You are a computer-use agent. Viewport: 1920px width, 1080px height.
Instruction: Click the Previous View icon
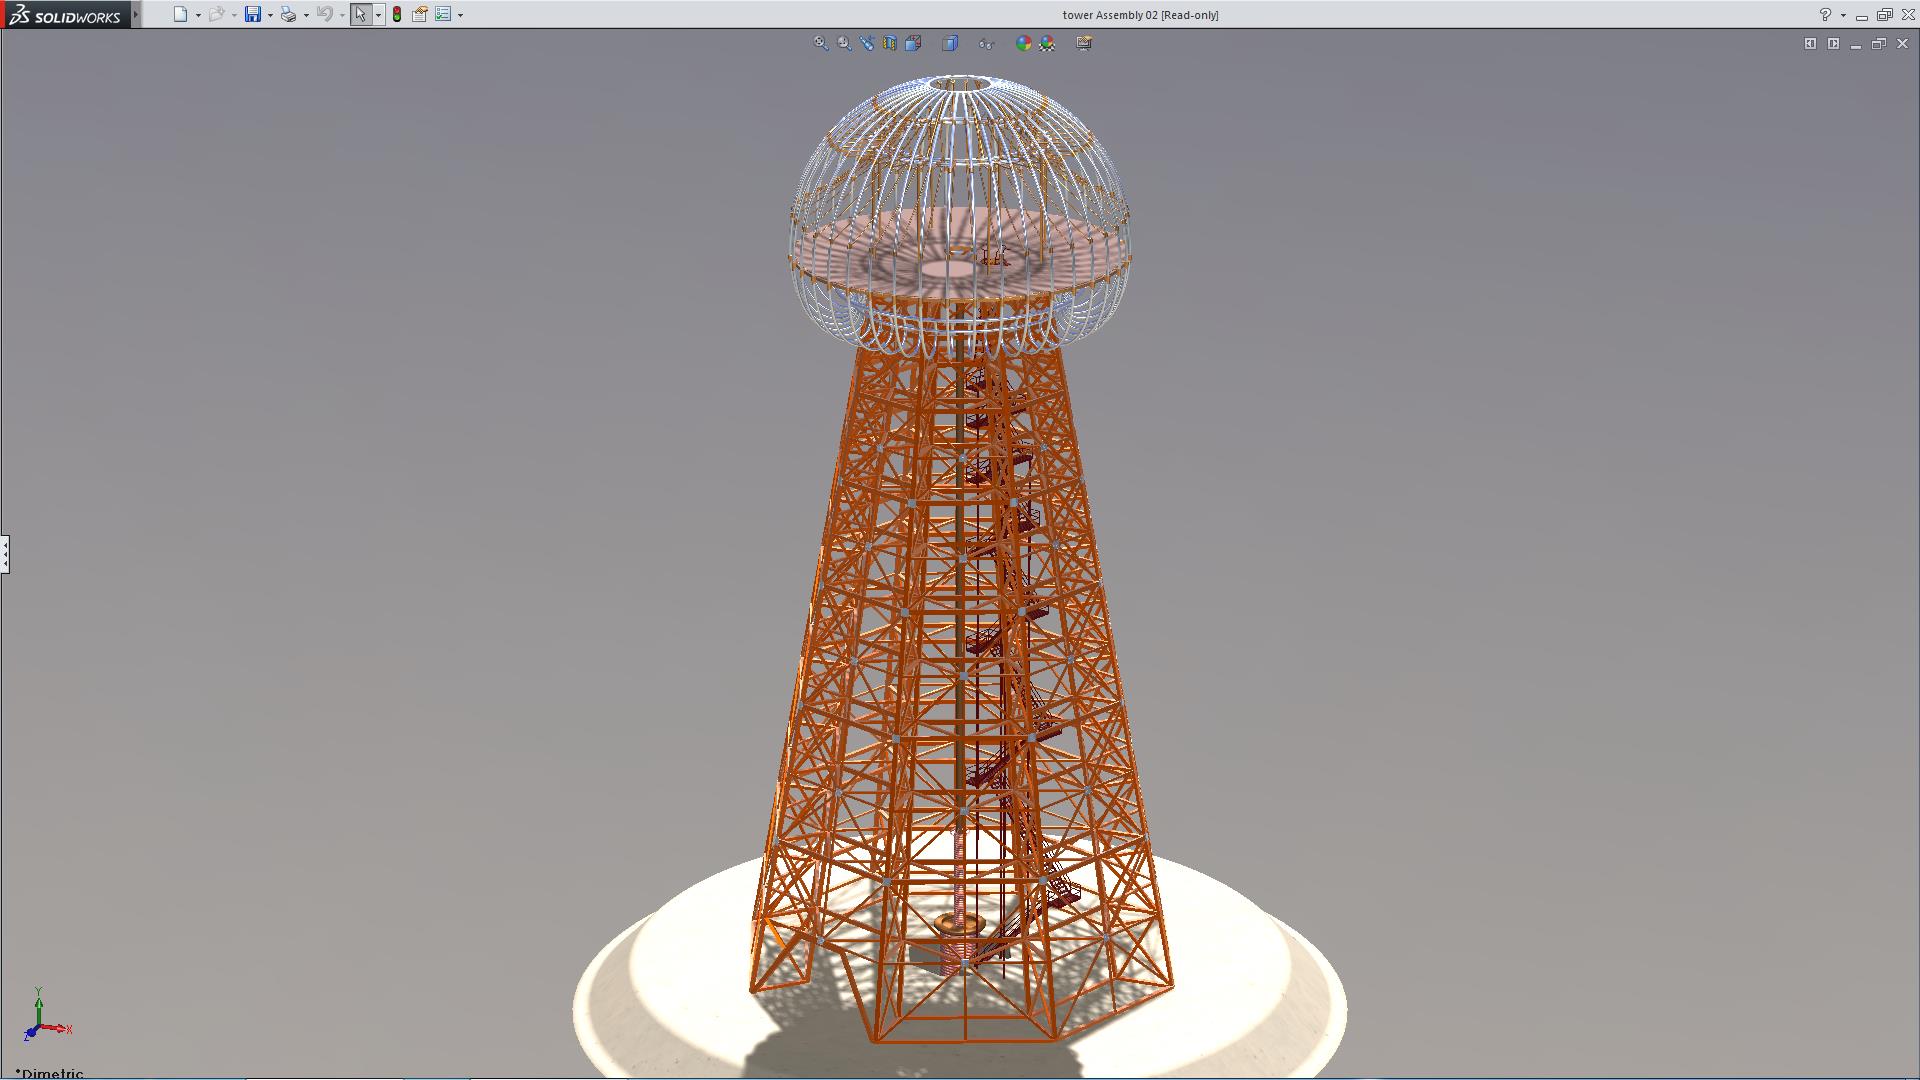point(867,43)
